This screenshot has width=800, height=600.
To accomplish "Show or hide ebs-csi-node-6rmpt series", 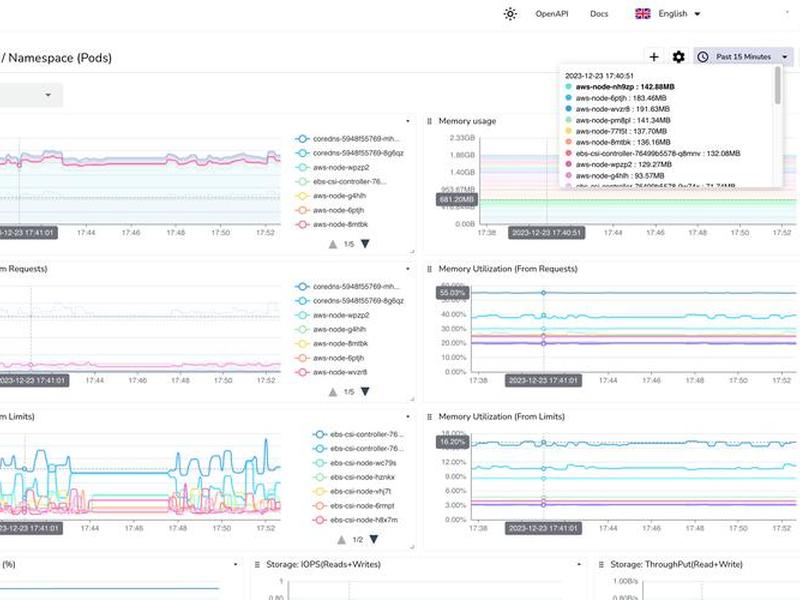I will pyautogui.click(x=354, y=506).
